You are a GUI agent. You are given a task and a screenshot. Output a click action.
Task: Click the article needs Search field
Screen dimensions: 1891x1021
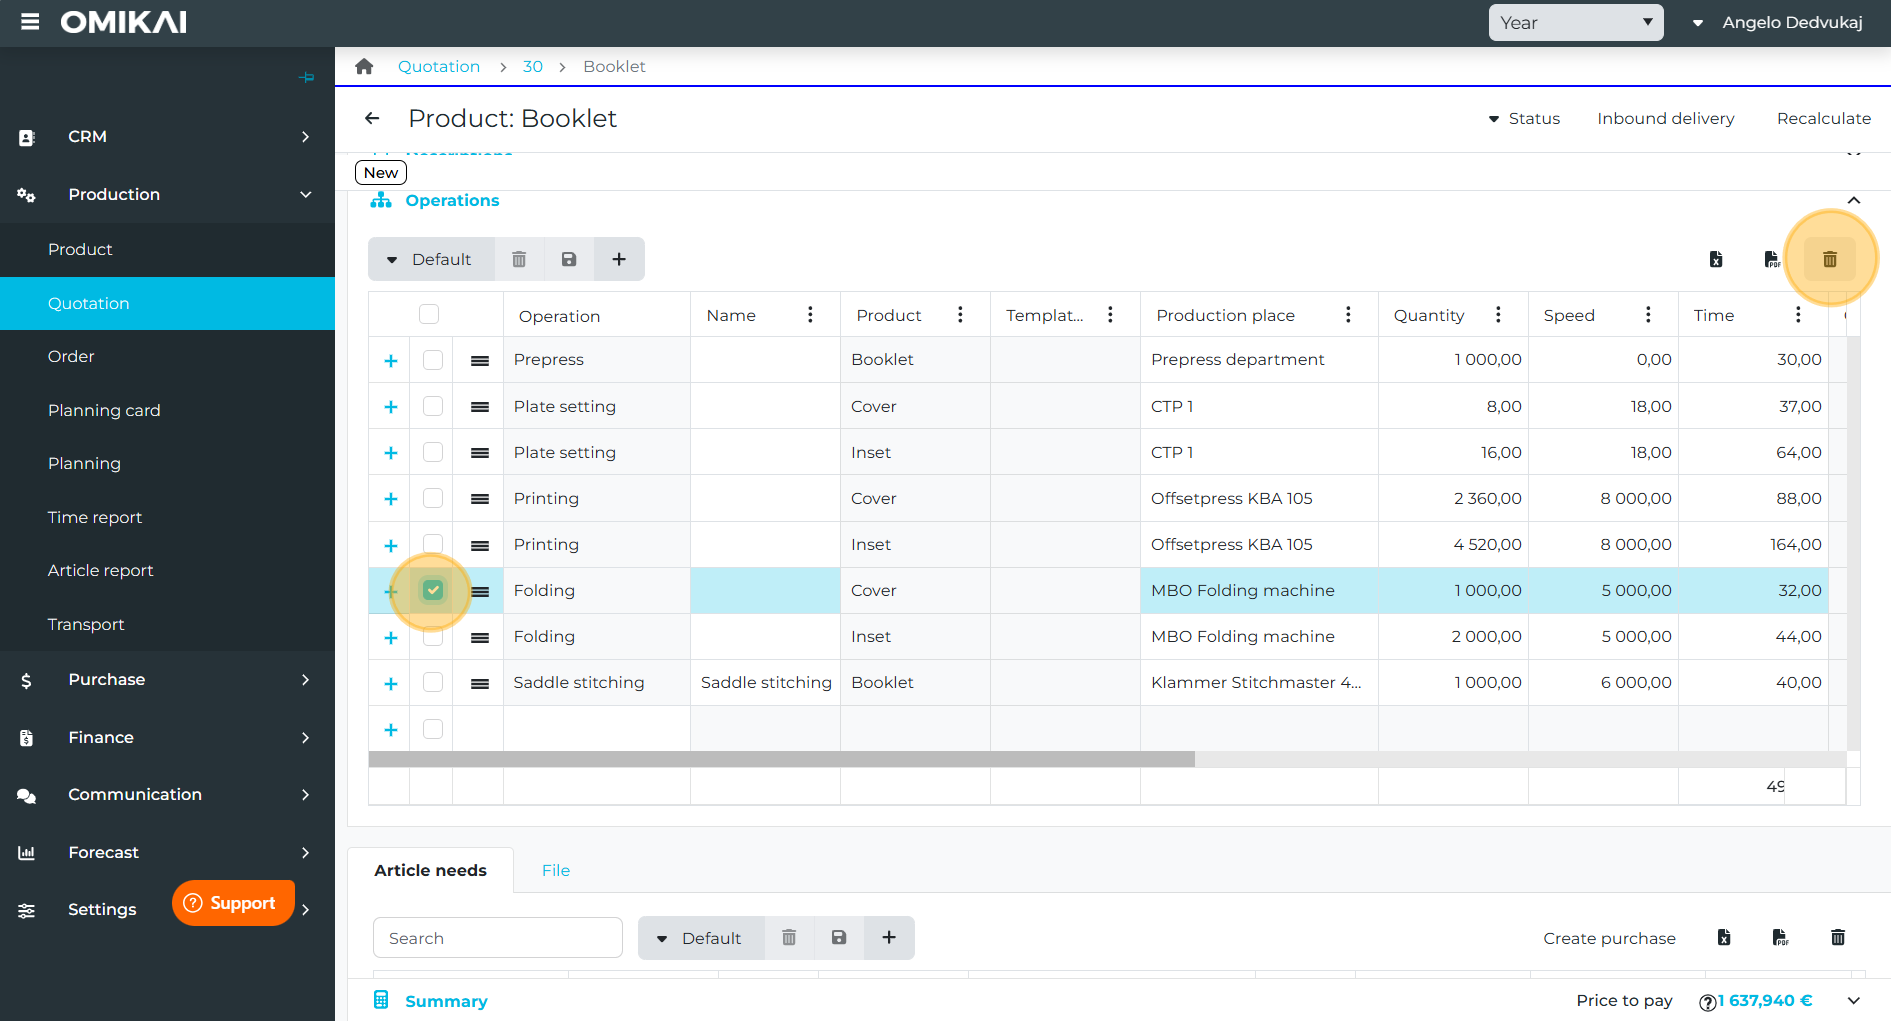[497, 938]
